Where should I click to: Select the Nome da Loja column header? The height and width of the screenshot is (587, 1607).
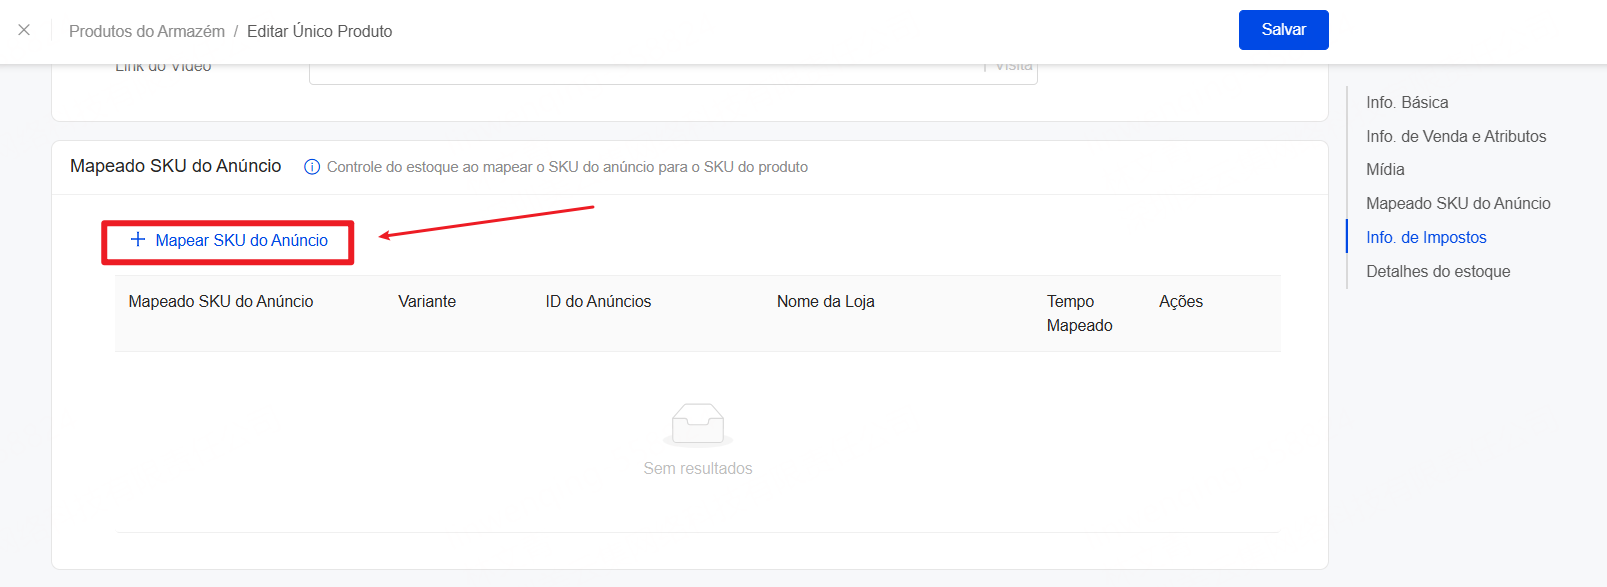pyautogui.click(x=825, y=301)
